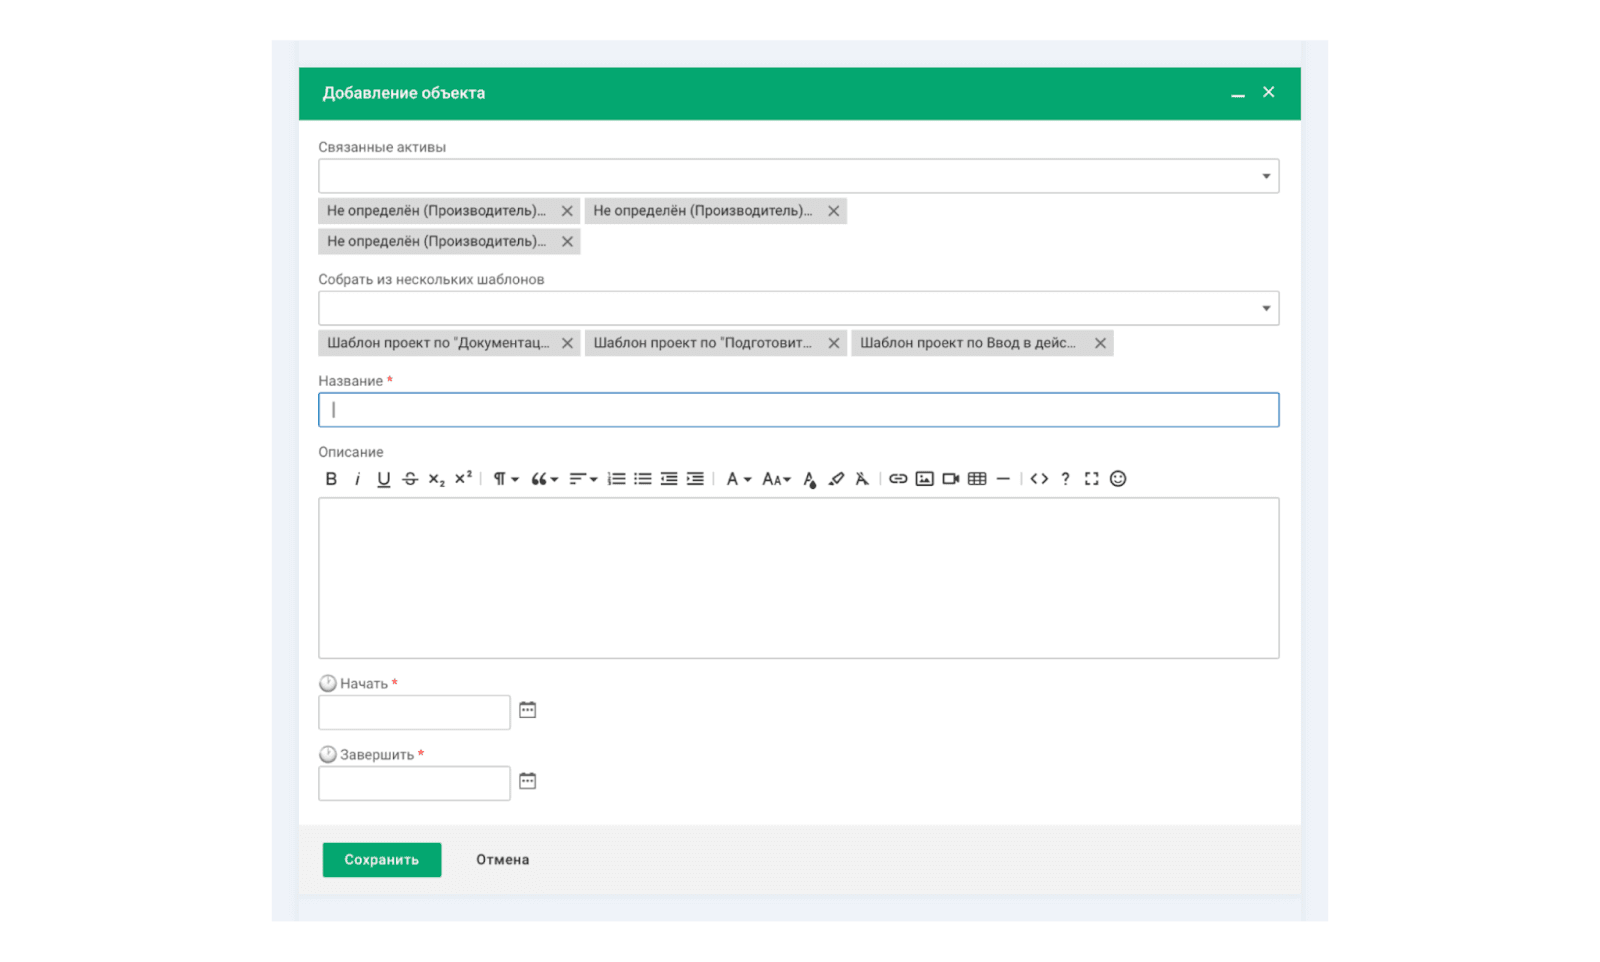Viewport: 1600px width, 962px height.
Task: Remove the Шаблон проект по Ввод tag
Action: pyautogui.click(x=1100, y=343)
